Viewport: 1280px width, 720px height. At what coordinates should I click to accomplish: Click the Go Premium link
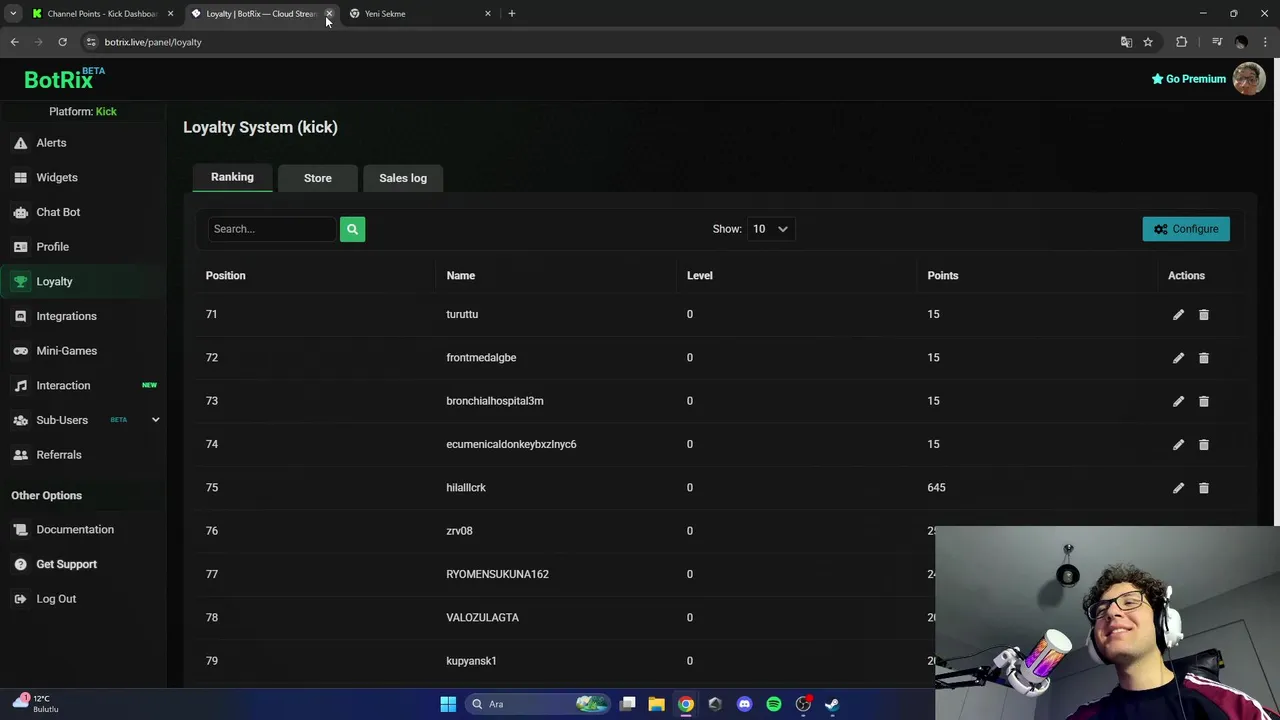1188,79
